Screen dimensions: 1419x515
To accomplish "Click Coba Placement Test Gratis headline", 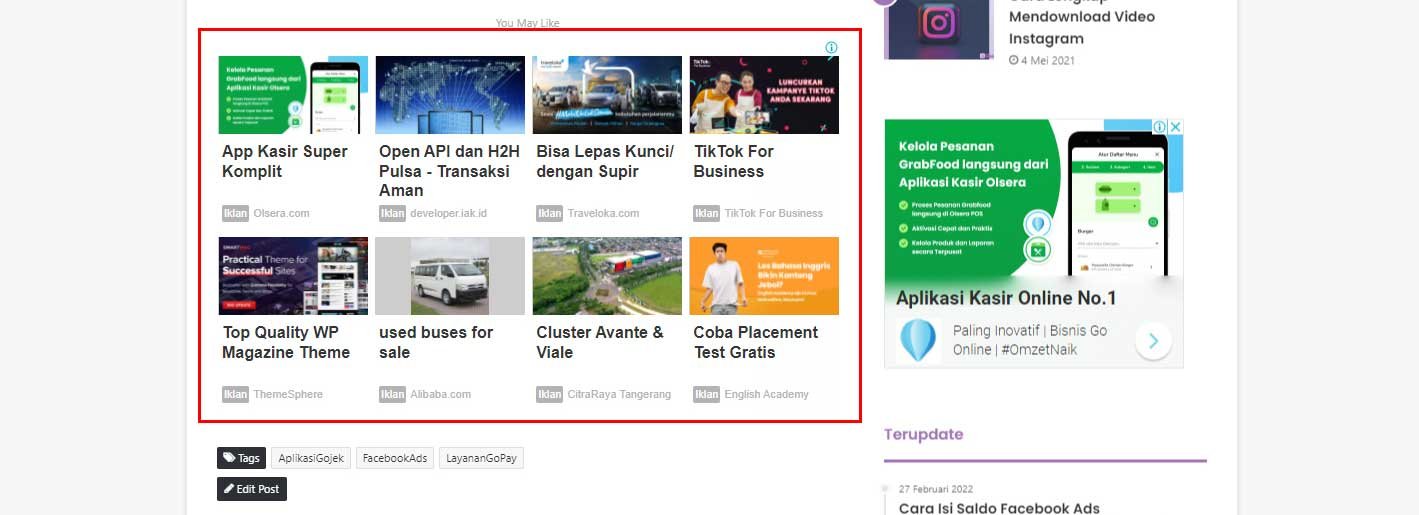I will point(755,342).
